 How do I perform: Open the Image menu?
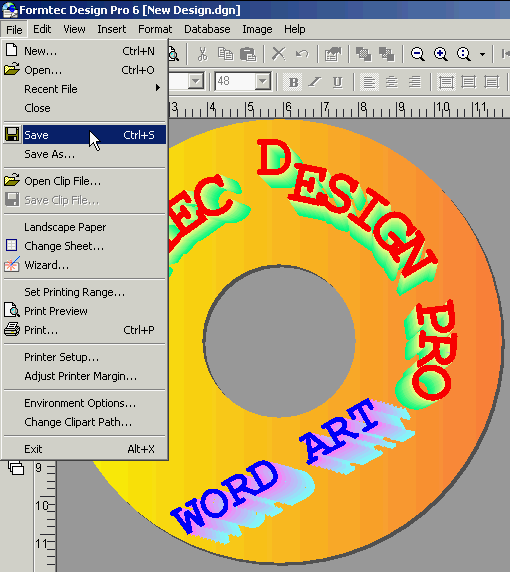point(257,29)
